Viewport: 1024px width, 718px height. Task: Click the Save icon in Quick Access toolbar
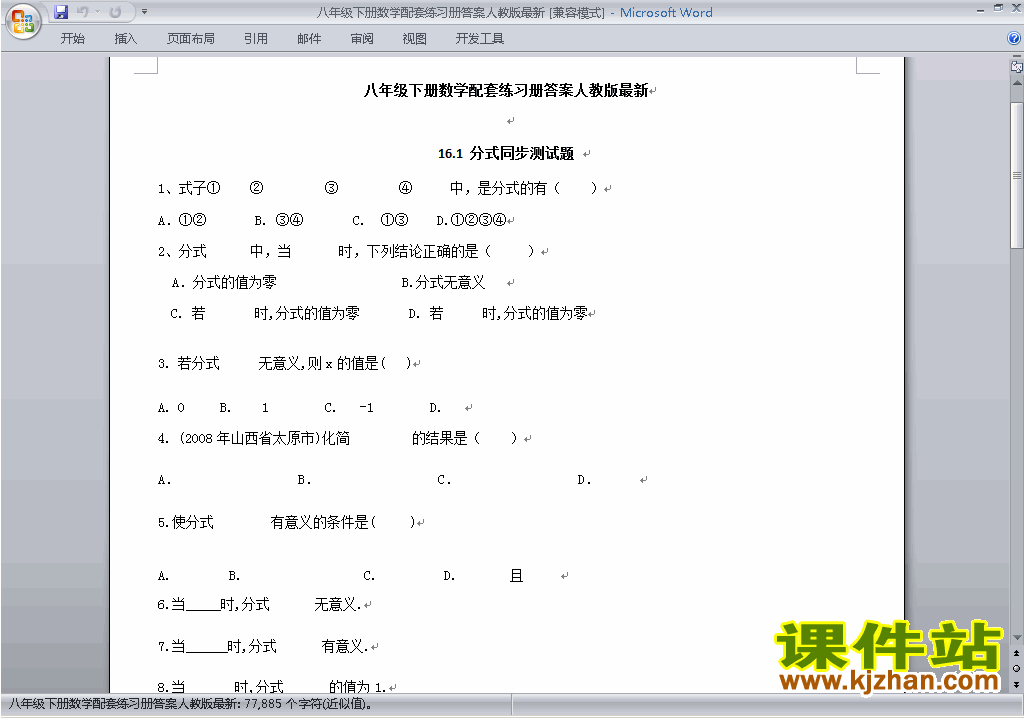61,12
